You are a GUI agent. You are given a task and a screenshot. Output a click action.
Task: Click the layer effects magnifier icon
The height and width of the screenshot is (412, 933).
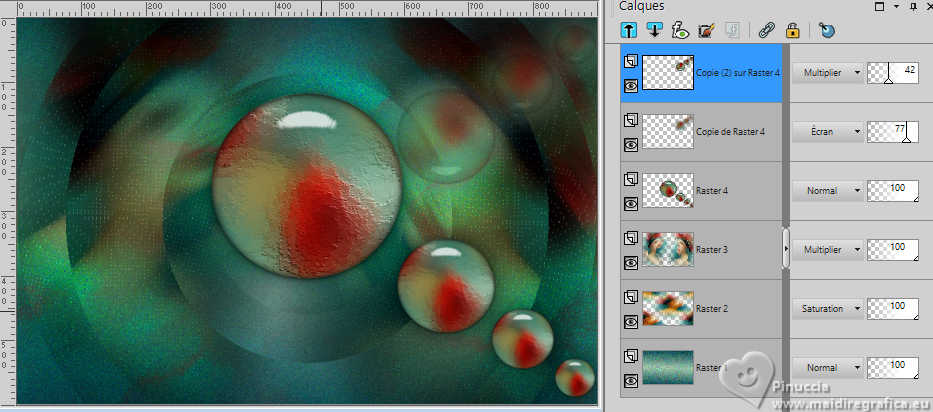coord(825,29)
